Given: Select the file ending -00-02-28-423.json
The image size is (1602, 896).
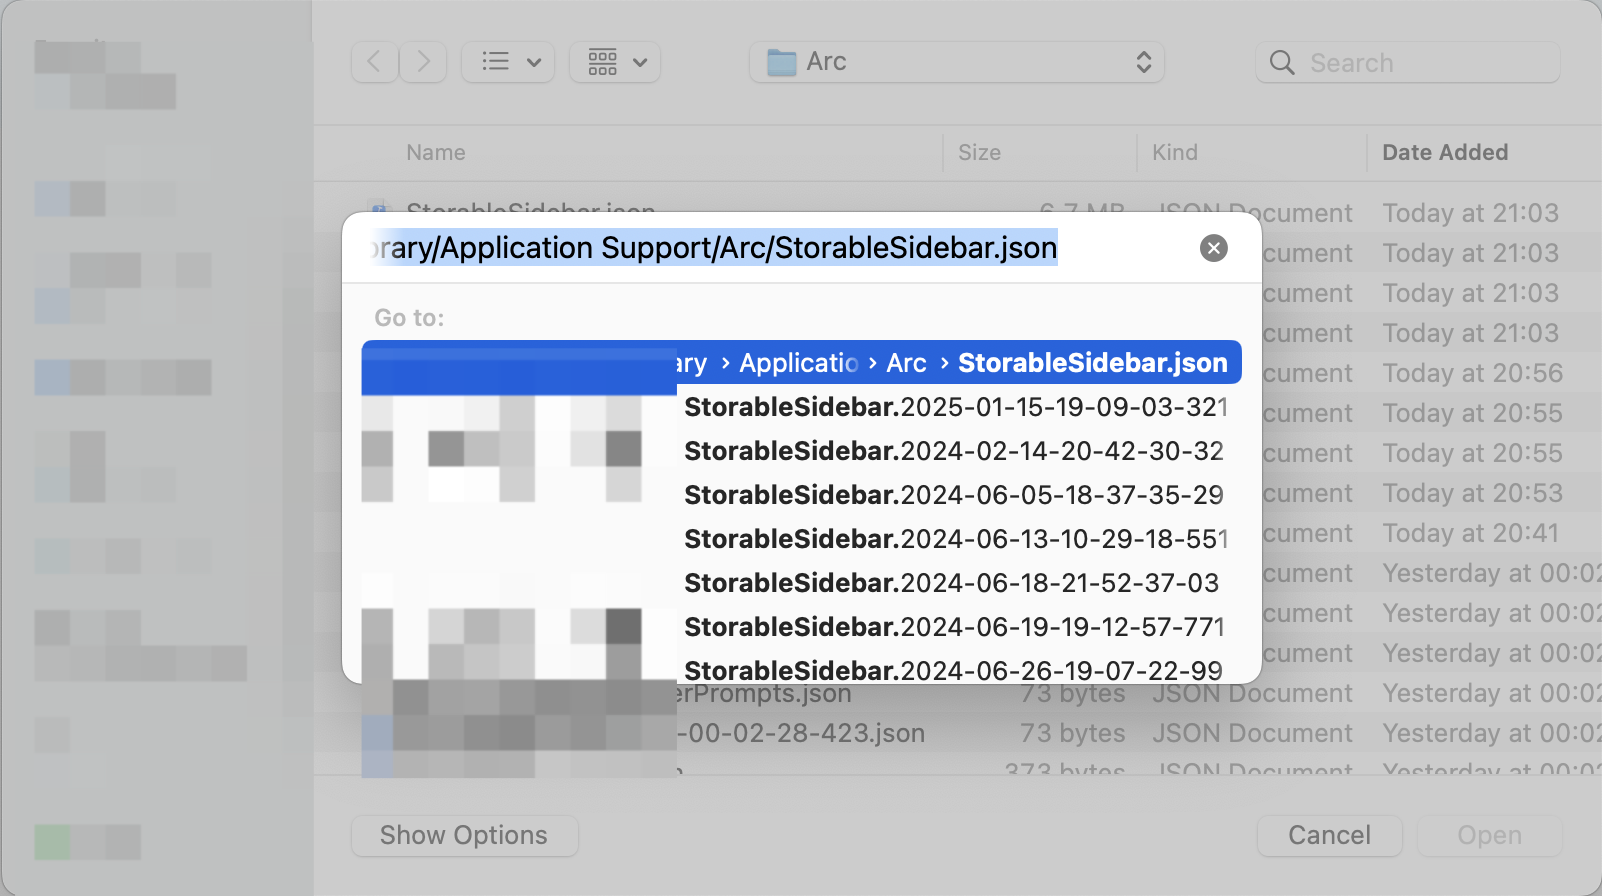Looking at the screenshot, I should point(801,733).
